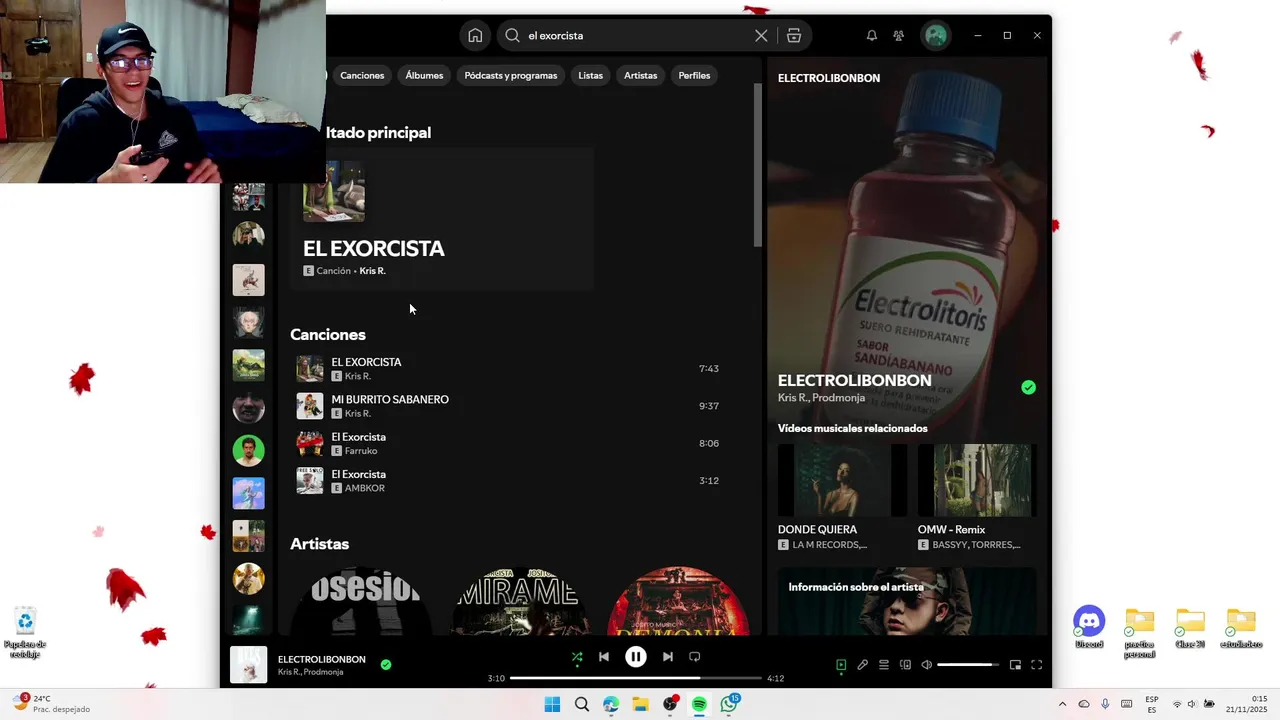Filter results by Artistas

point(641,76)
